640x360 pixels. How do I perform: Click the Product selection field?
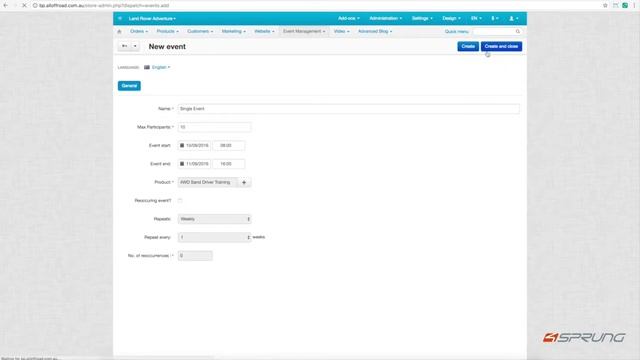[207, 182]
